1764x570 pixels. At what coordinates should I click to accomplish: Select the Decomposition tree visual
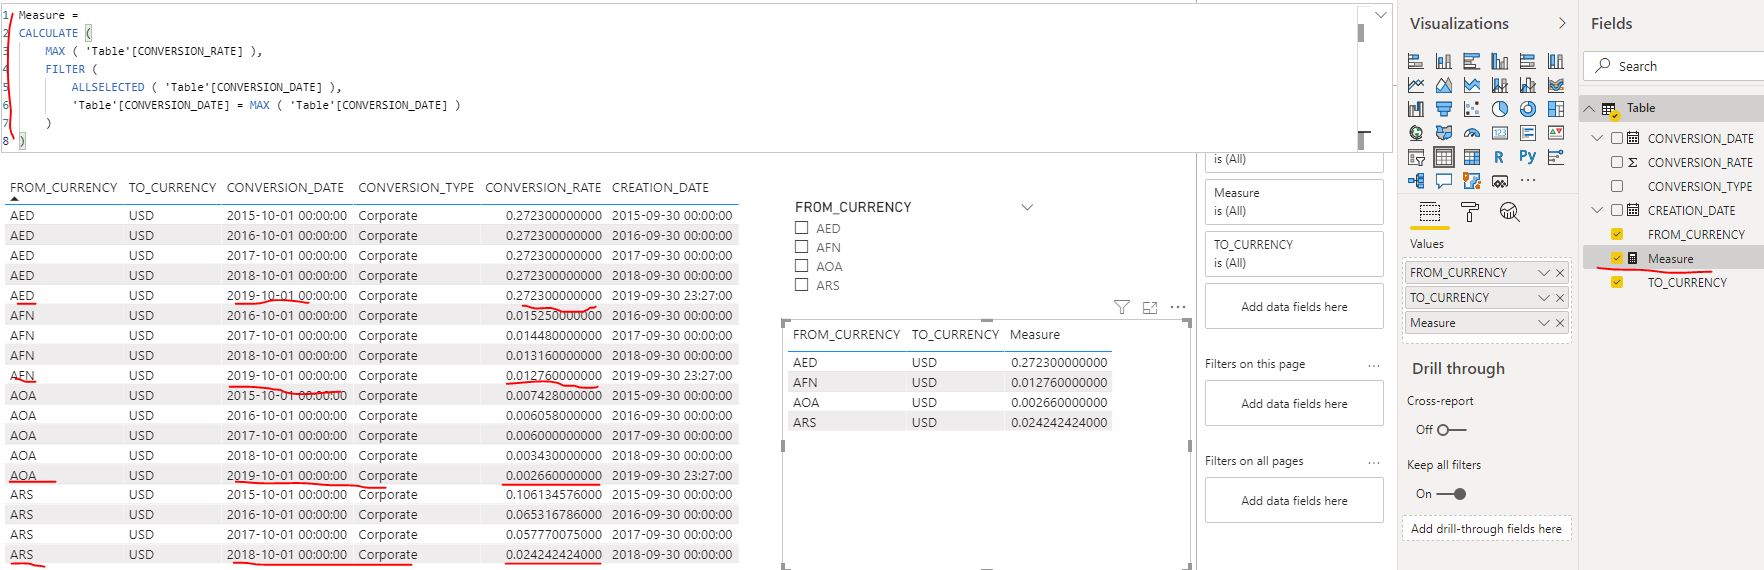tap(1416, 181)
